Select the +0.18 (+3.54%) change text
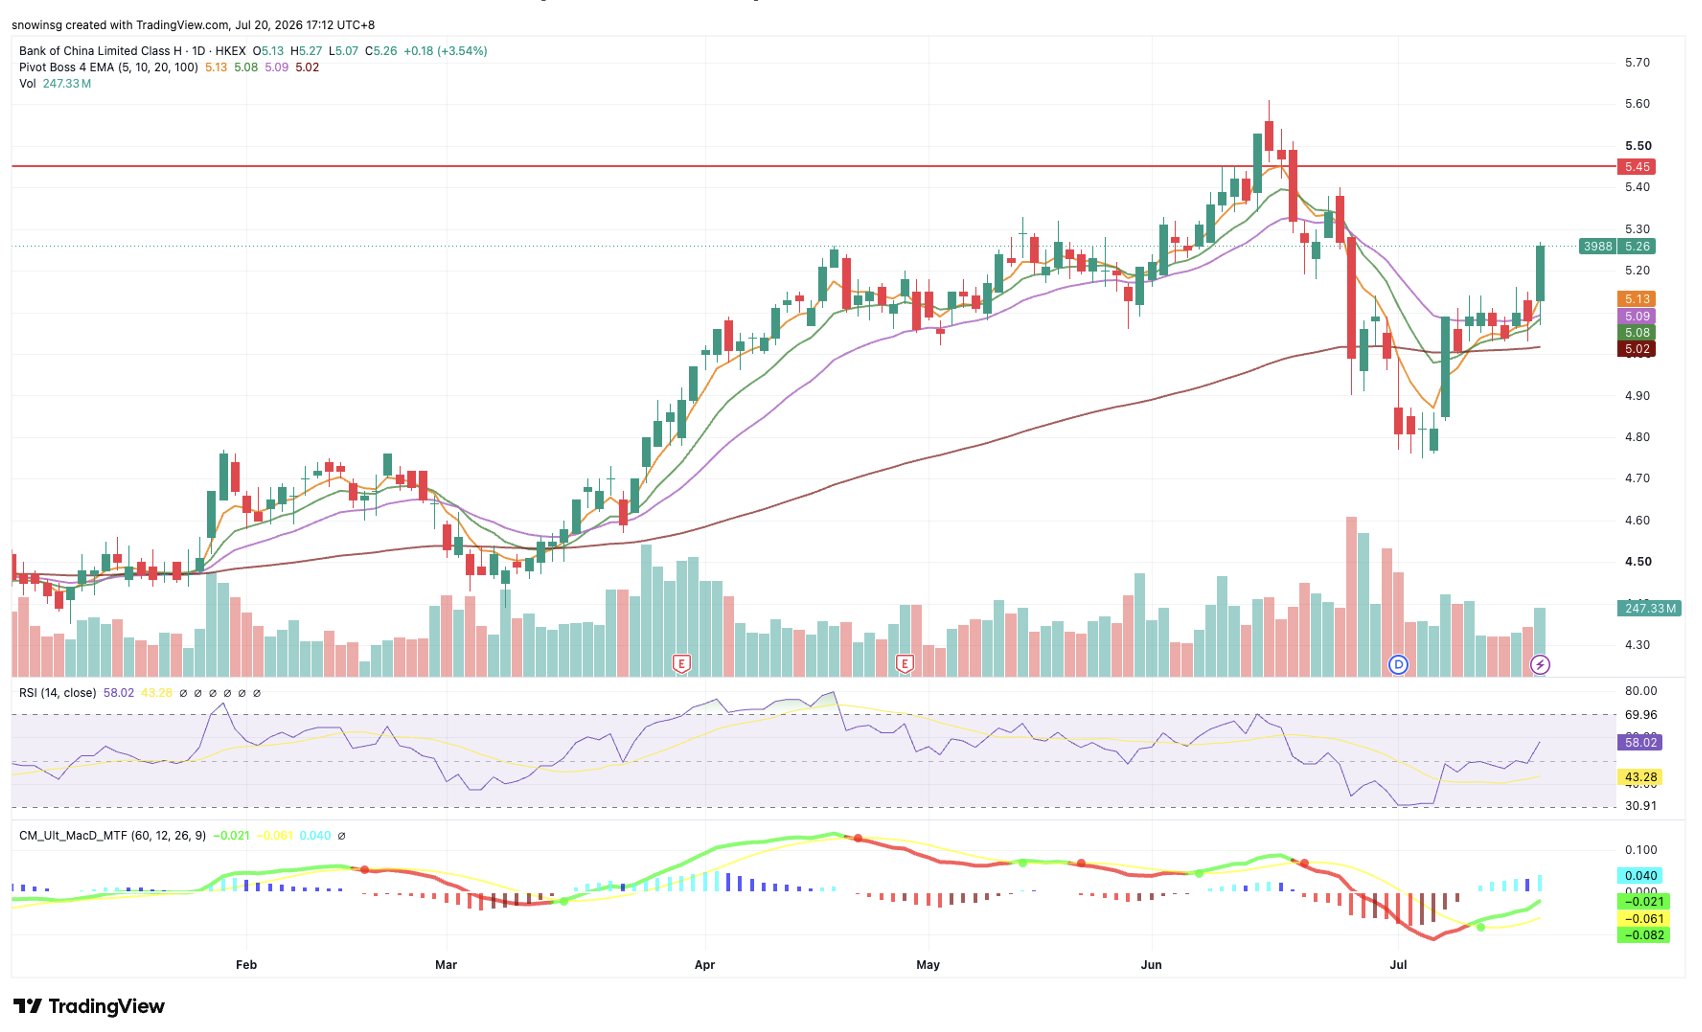 (x=445, y=51)
